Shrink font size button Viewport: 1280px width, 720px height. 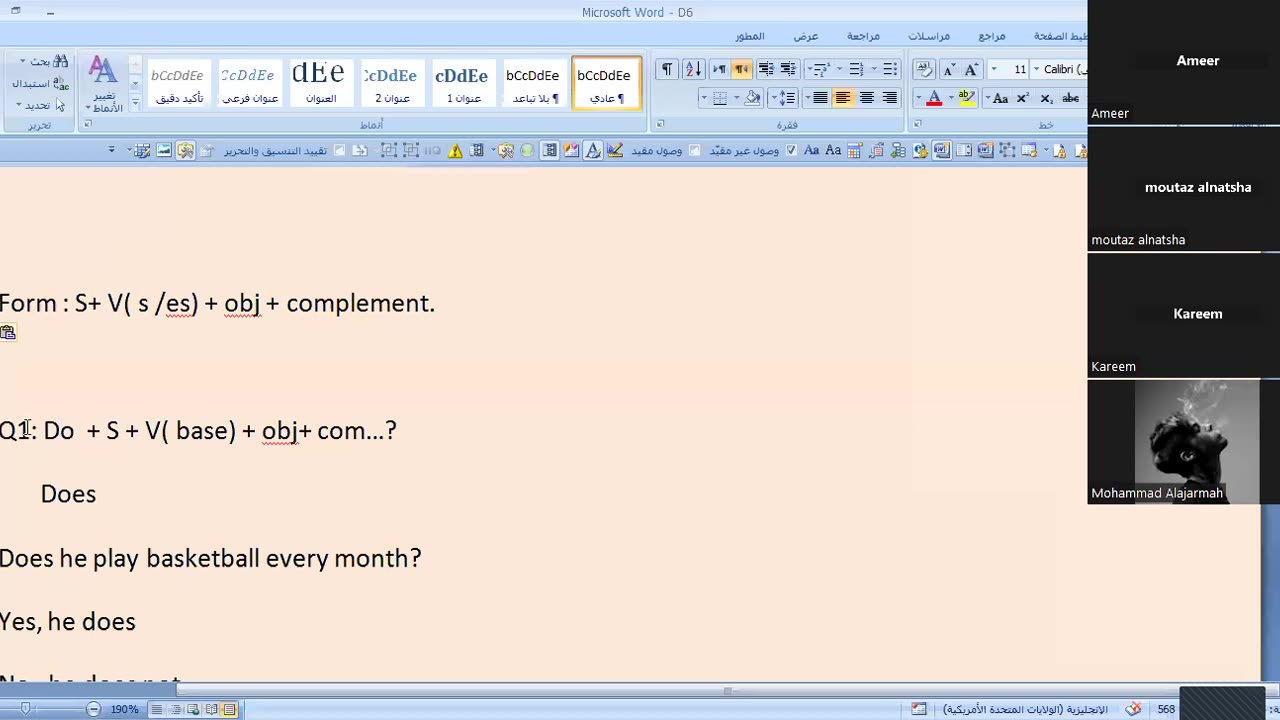pyautogui.click(x=949, y=69)
